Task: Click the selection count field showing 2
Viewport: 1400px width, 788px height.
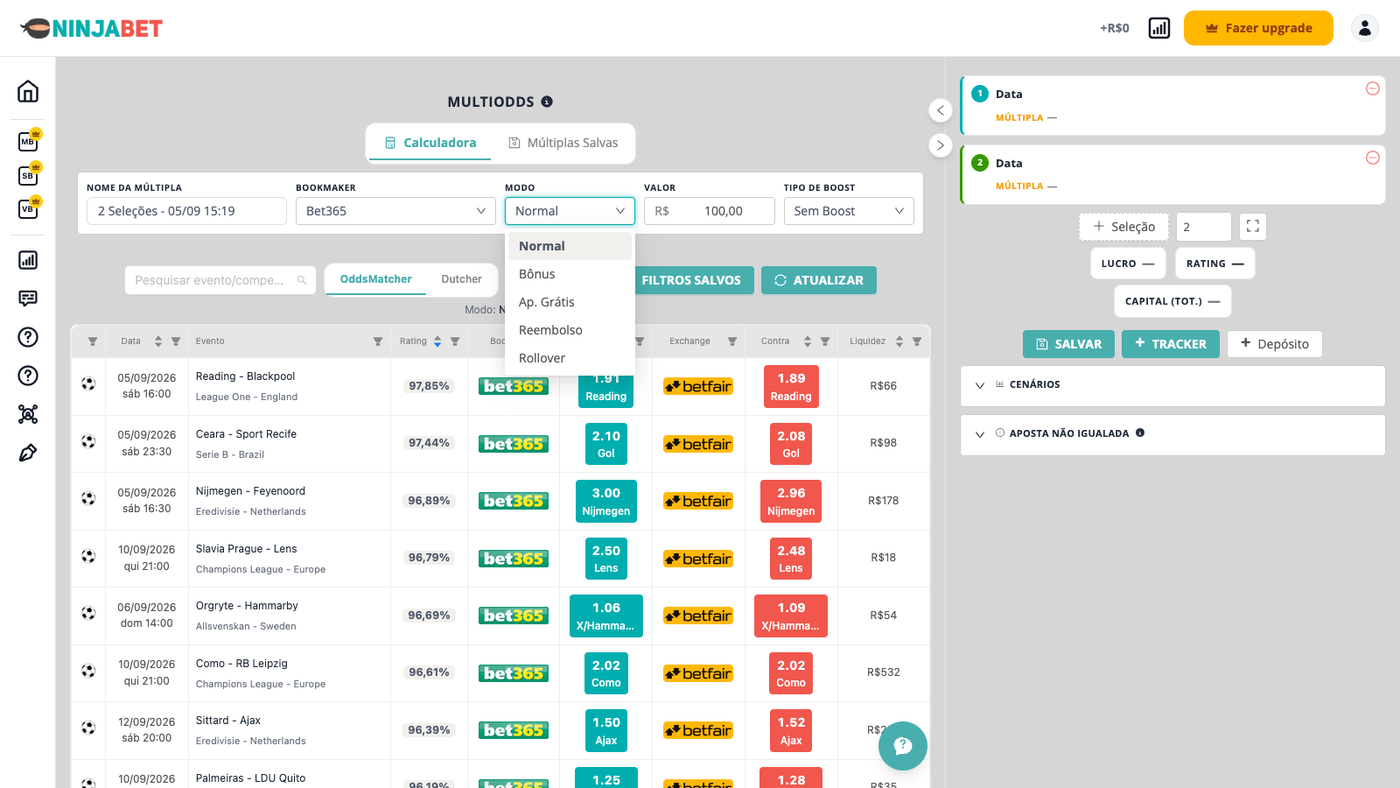Action: pos(1204,227)
